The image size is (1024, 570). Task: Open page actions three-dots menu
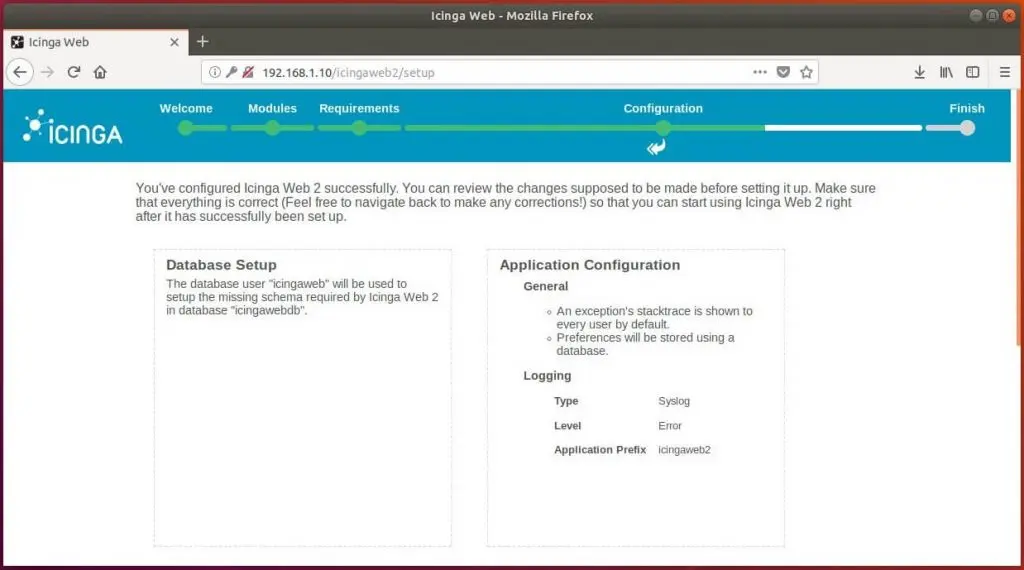coord(760,72)
